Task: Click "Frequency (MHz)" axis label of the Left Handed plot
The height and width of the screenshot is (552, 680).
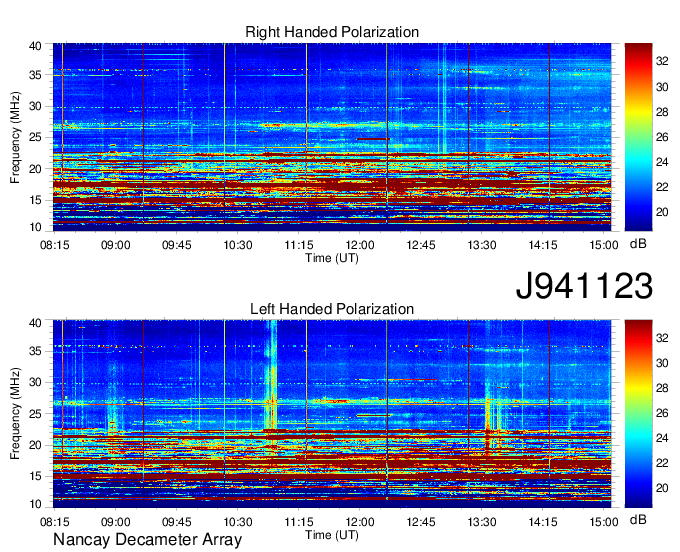Action: [15, 414]
